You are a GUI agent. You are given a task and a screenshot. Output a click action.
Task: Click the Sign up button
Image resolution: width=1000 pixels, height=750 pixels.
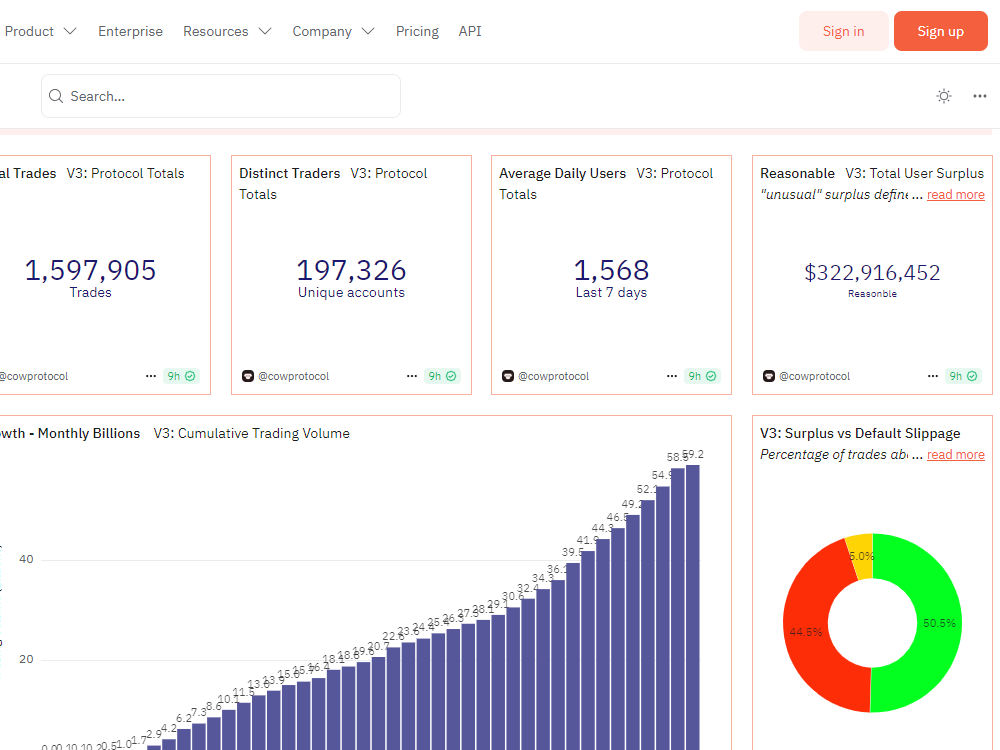[941, 31]
